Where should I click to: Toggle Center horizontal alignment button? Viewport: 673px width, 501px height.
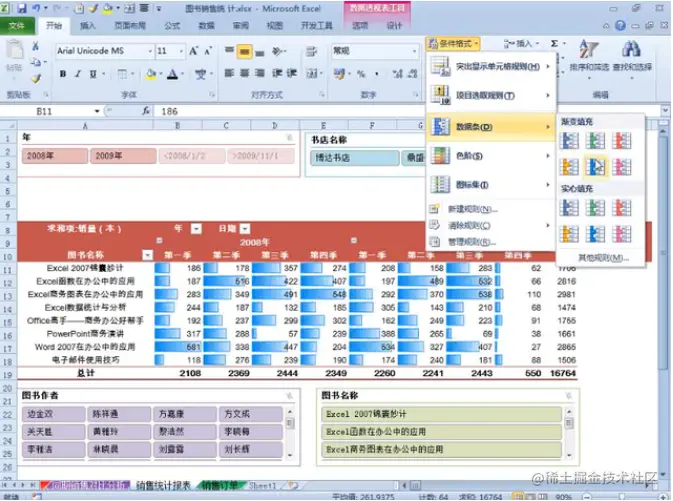(x=244, y=73)
